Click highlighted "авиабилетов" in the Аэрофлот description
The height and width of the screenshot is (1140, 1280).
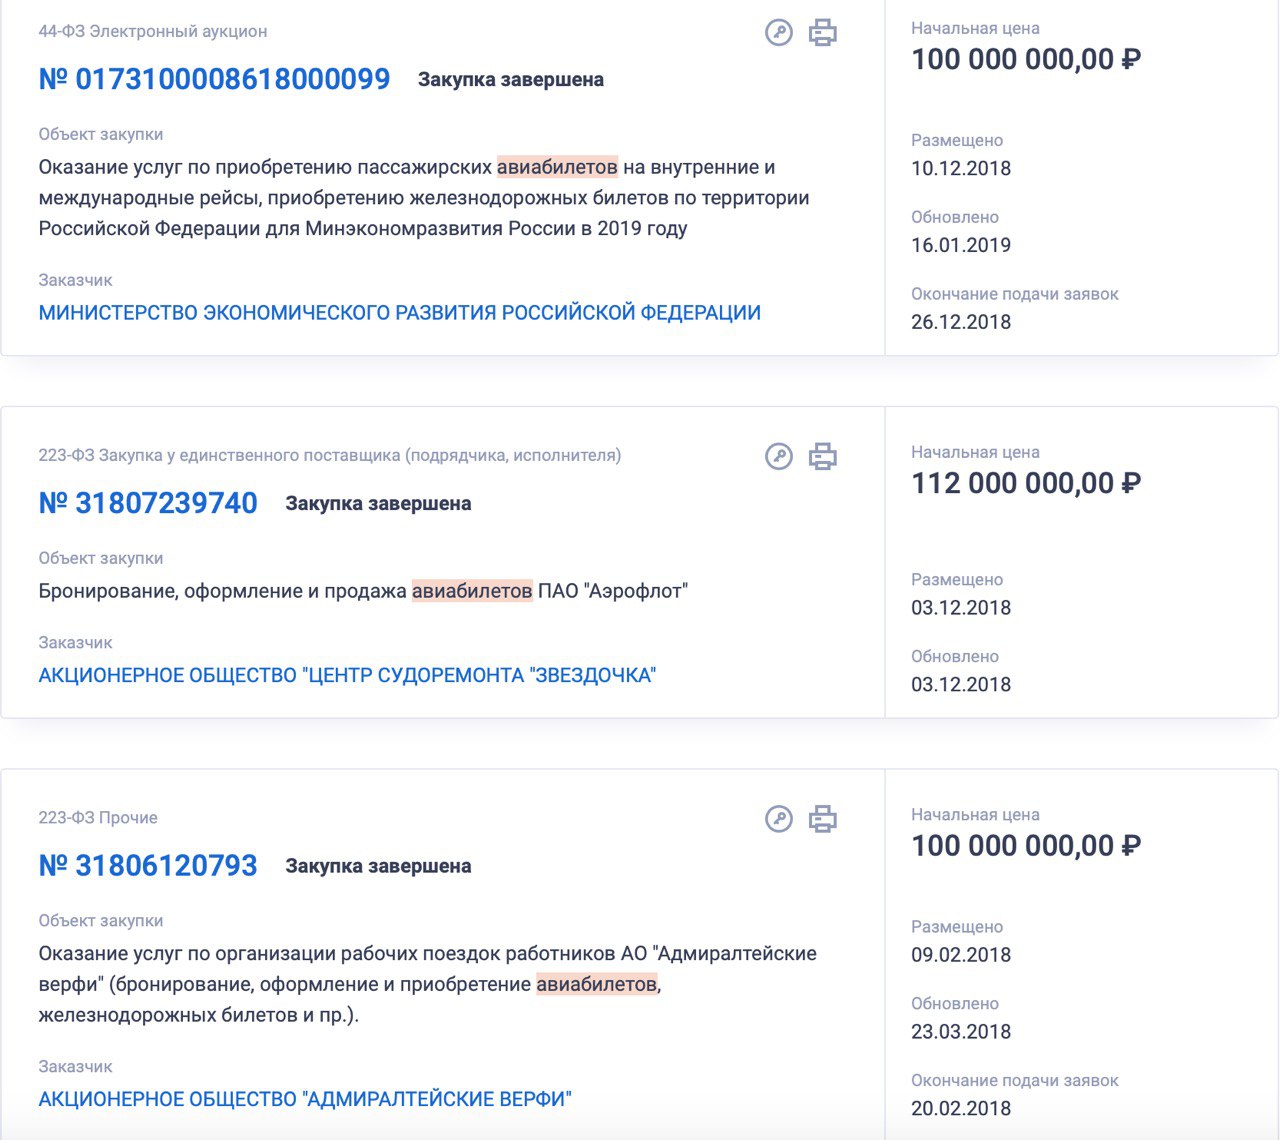[472, 591]
